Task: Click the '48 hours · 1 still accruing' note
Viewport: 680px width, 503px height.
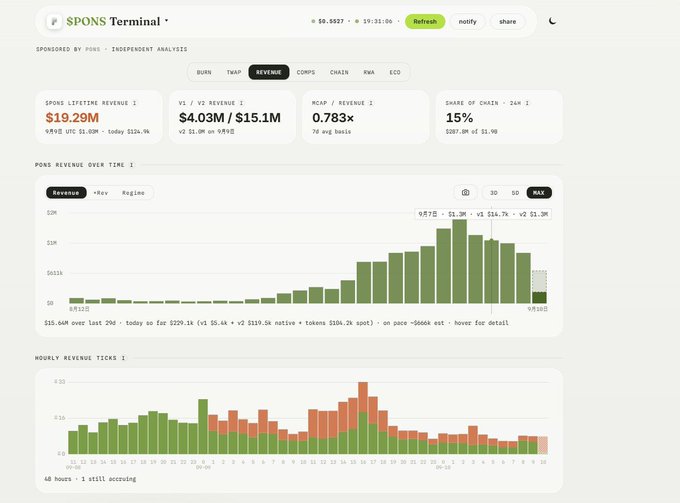Action: tap(90, 479)
